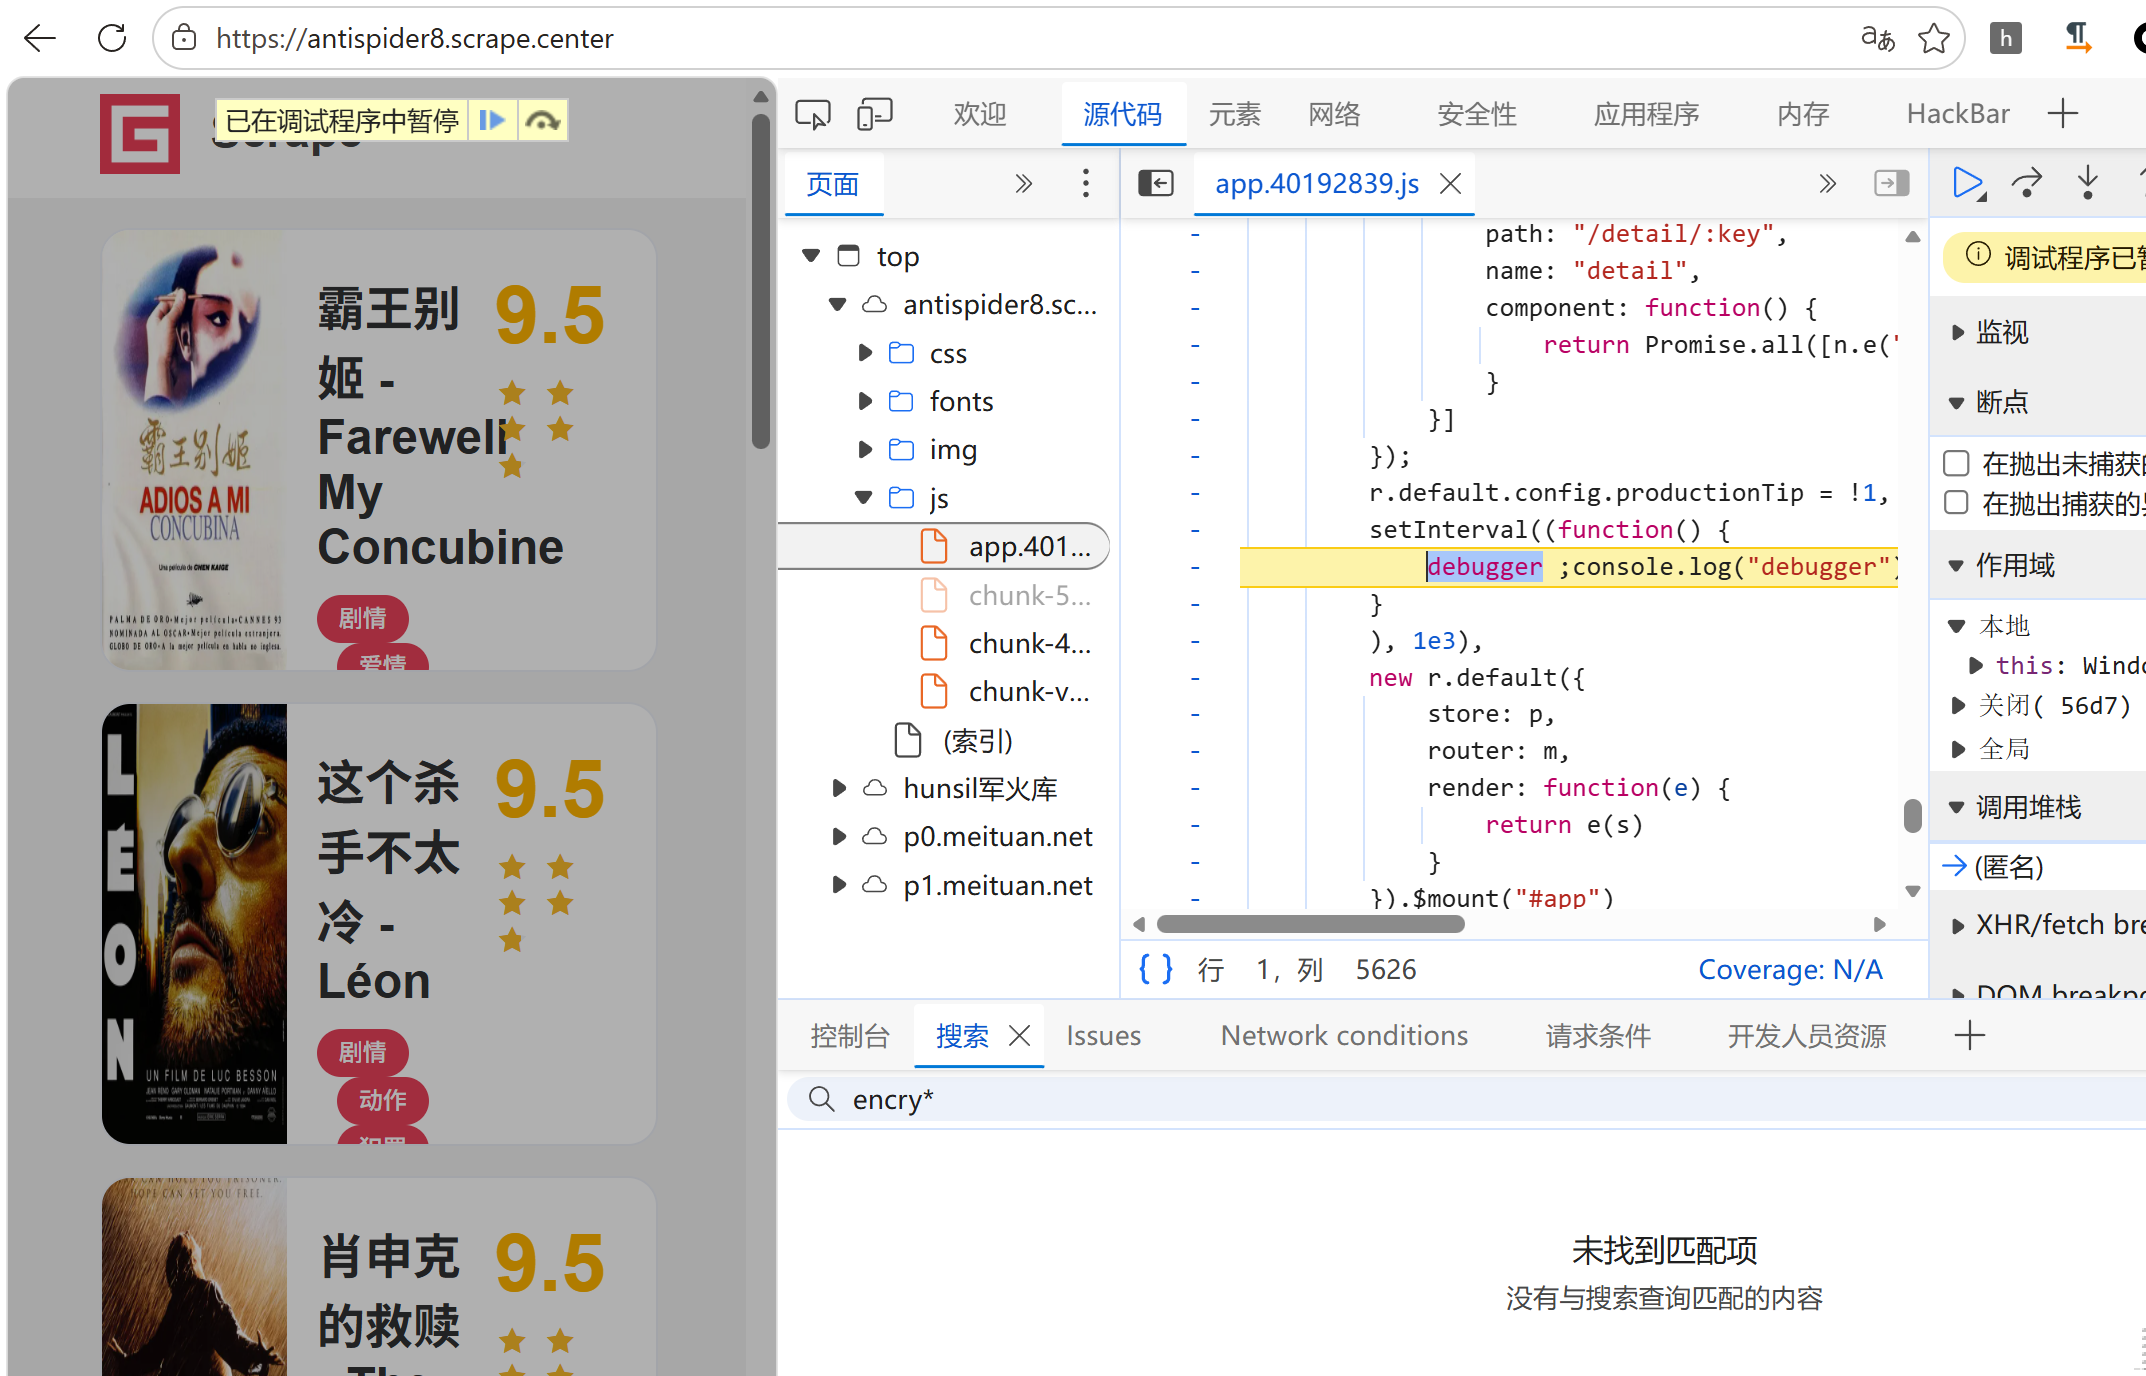Close the 搜索 drawer tab
Viewport: 2146px width, 1376px height.
(1019, 1036)
